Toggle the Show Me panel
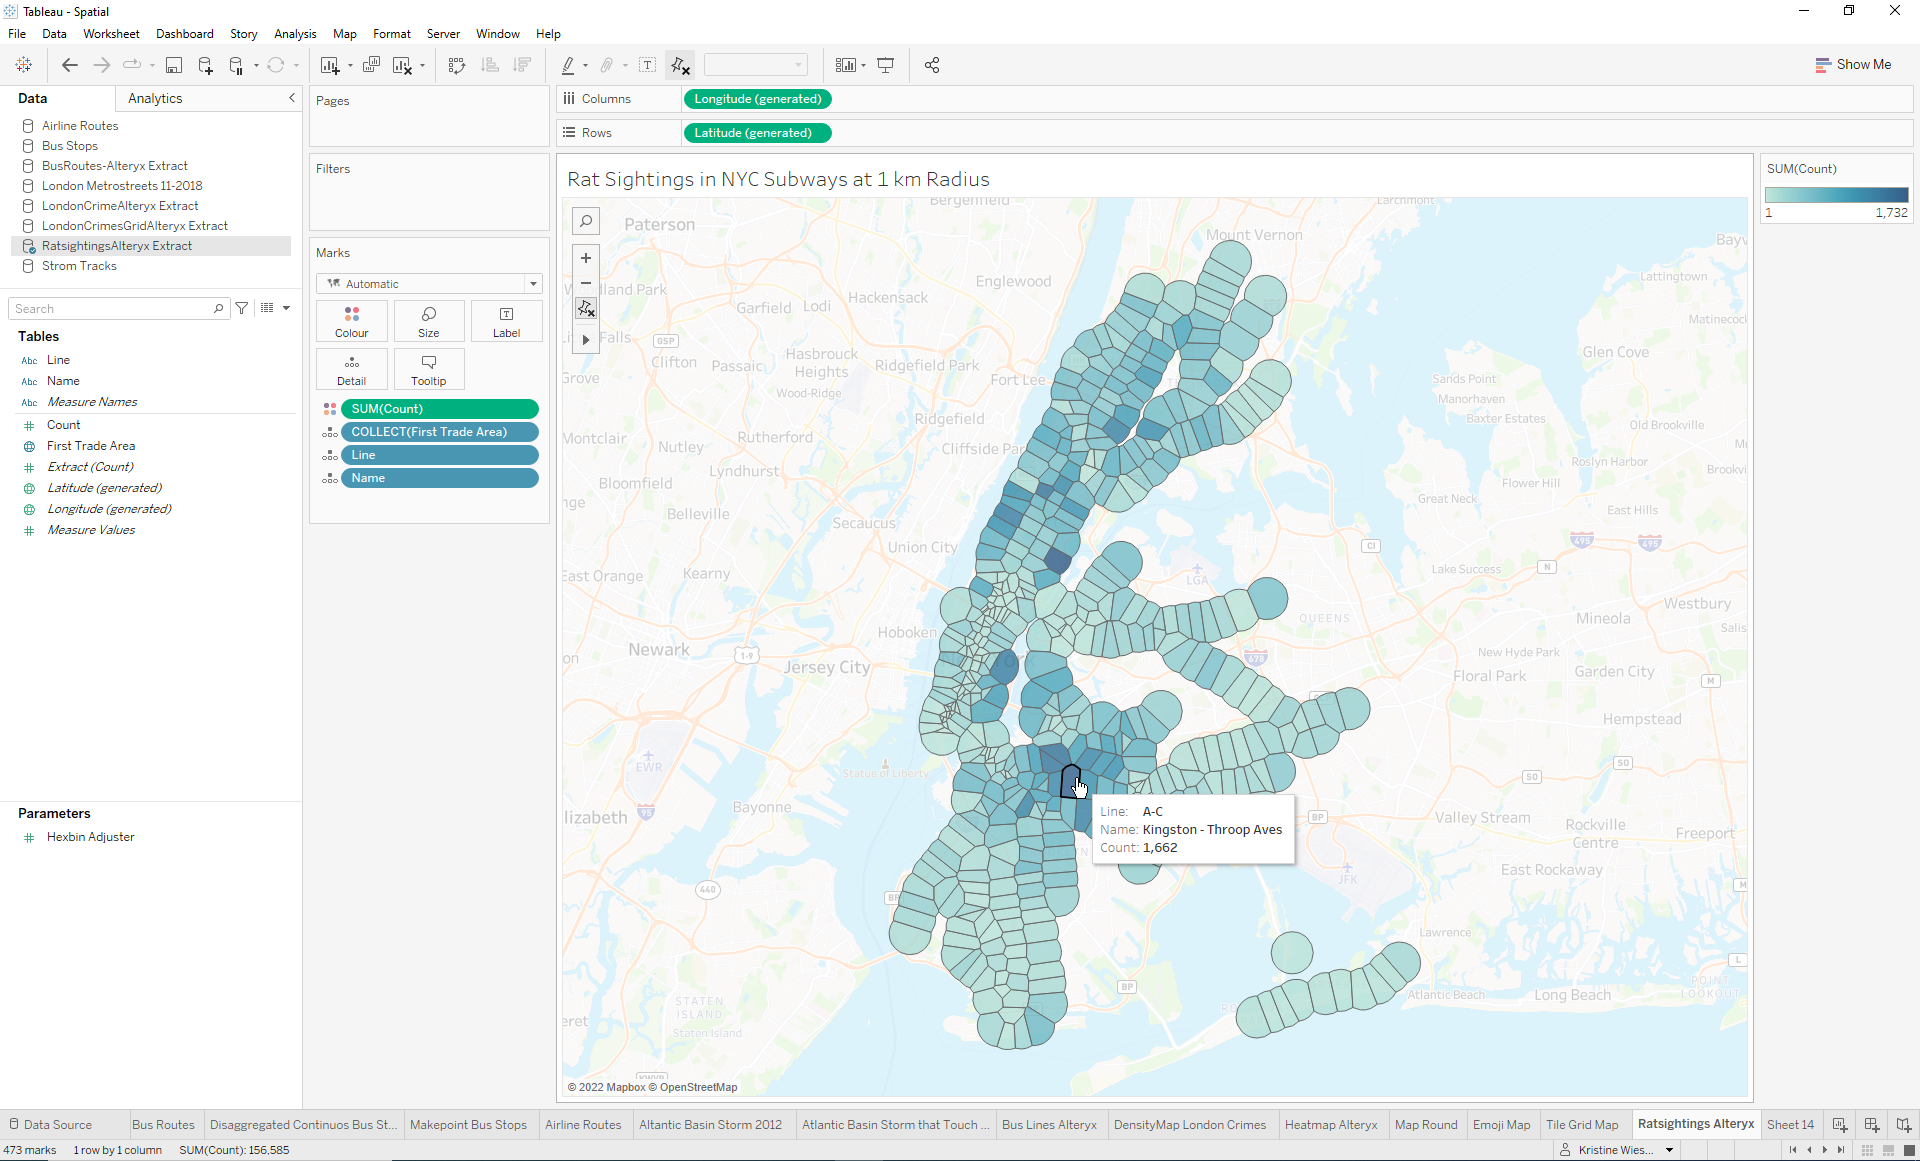The width and height of the screenshot is (1920, 1161). (x=1853, y=64)
